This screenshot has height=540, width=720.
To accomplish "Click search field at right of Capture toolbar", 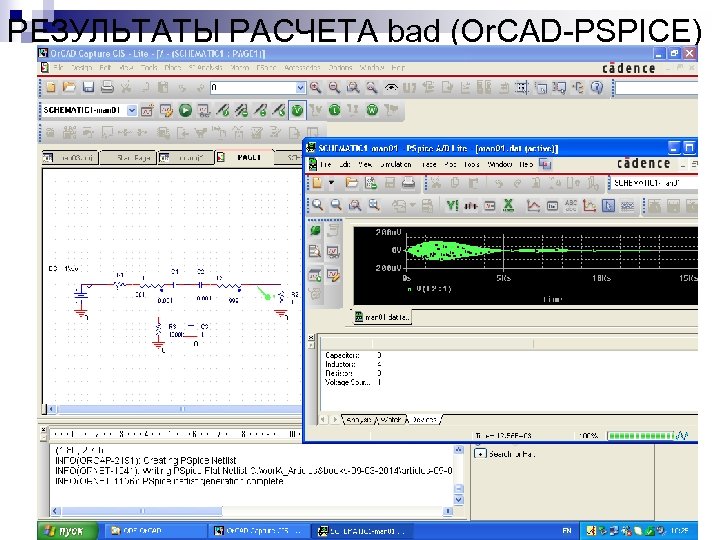I will tap(656, 87).
